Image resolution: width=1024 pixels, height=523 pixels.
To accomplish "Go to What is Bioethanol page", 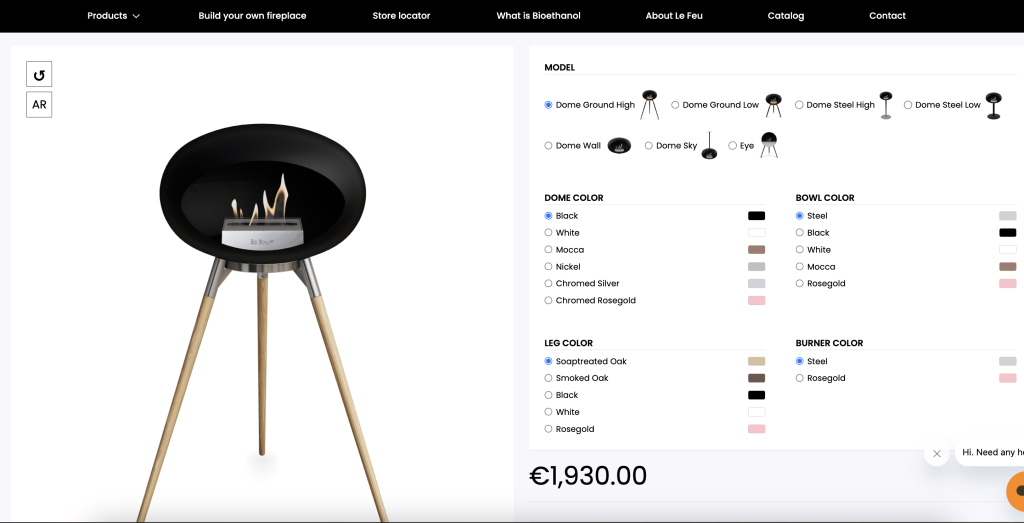I will 538,16.
